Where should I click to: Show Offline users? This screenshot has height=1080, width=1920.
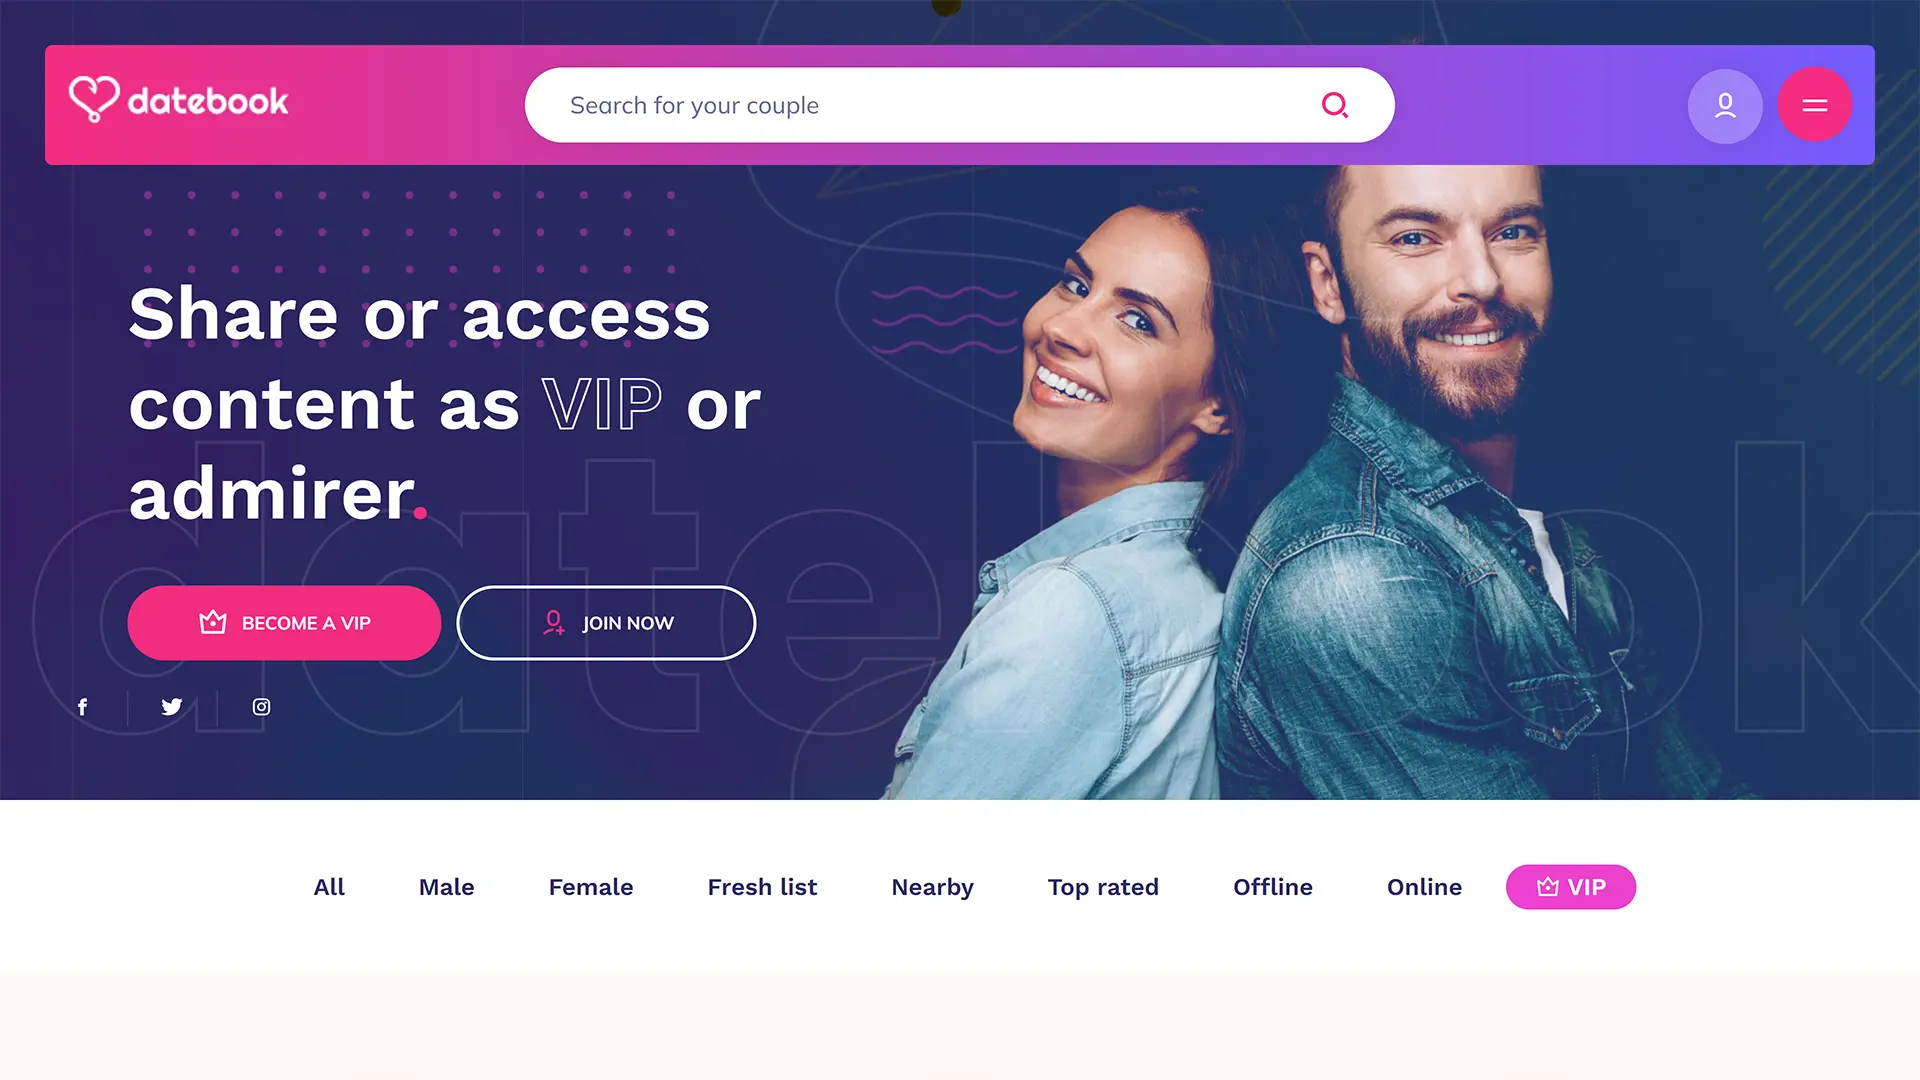click(1273, 887)
